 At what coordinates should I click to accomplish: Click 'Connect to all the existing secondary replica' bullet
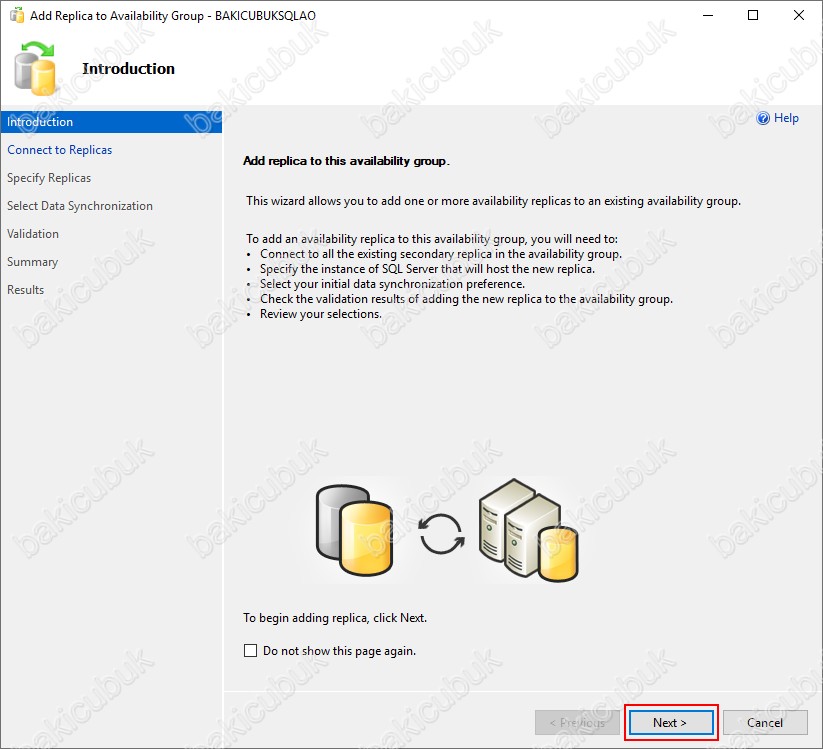440,254
